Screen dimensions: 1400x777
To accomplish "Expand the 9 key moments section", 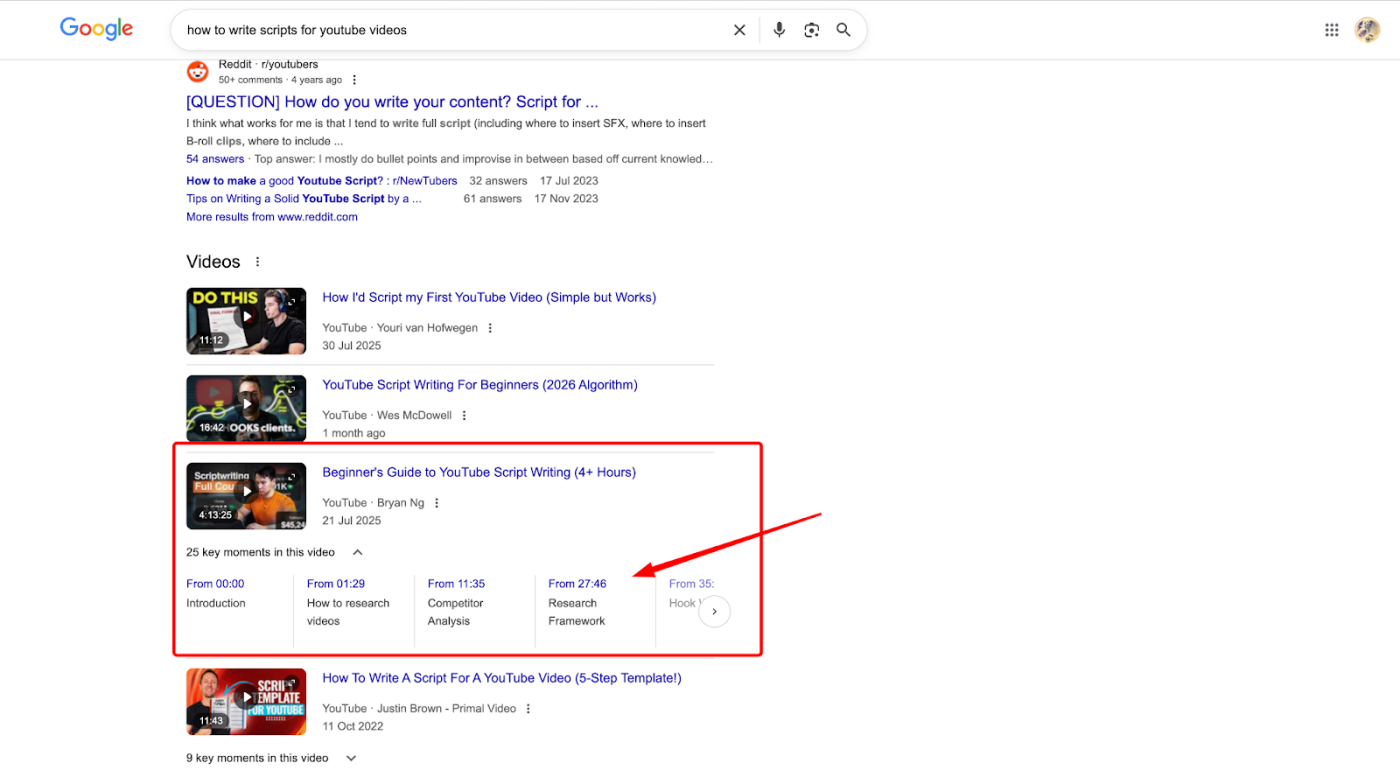I will coord(351,758).
